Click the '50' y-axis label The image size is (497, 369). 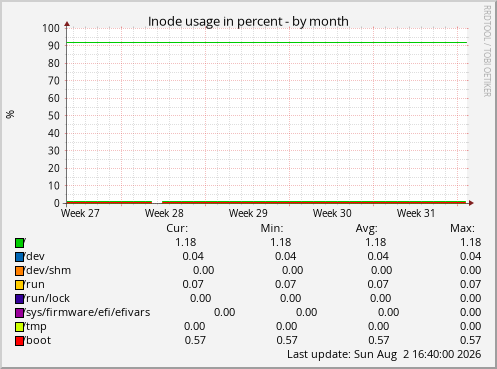pyautogui.click(x=54, y=116)
